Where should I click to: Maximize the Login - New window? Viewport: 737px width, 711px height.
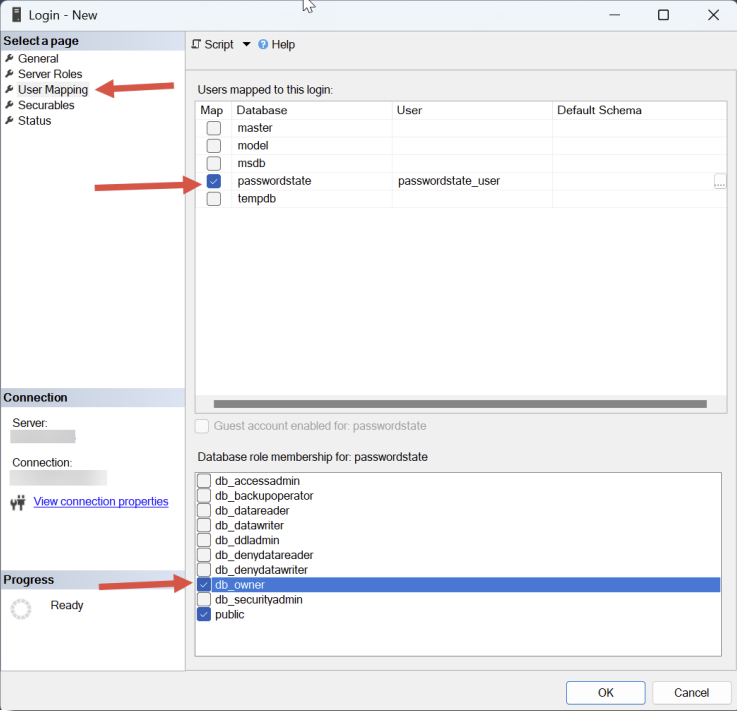pos(663,15)
